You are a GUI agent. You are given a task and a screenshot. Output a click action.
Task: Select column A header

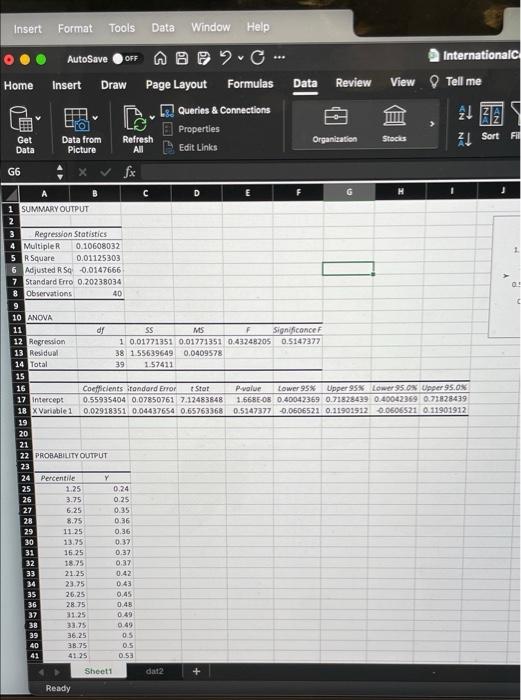[44, 194]
